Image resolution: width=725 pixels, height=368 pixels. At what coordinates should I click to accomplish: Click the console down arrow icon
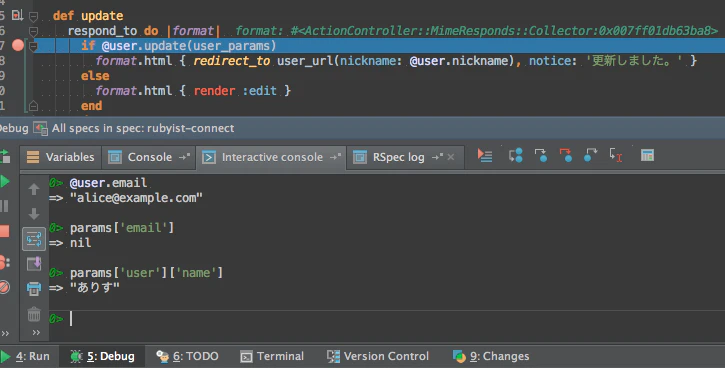pyautogui.click(x=34, y=214)
